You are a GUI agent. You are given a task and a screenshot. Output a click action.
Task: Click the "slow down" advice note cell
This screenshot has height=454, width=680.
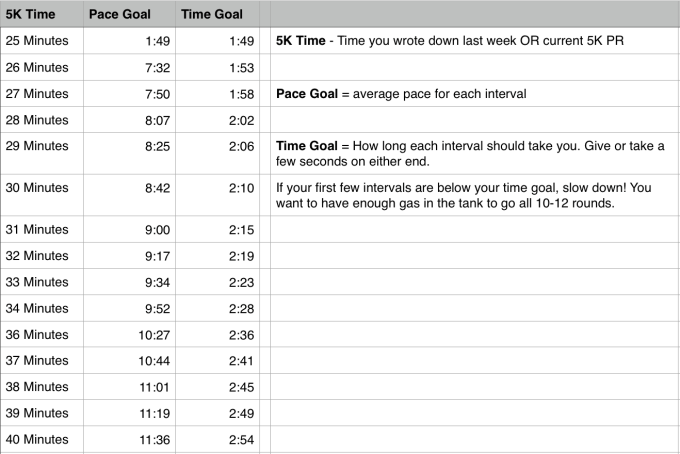tap(468, 195)
